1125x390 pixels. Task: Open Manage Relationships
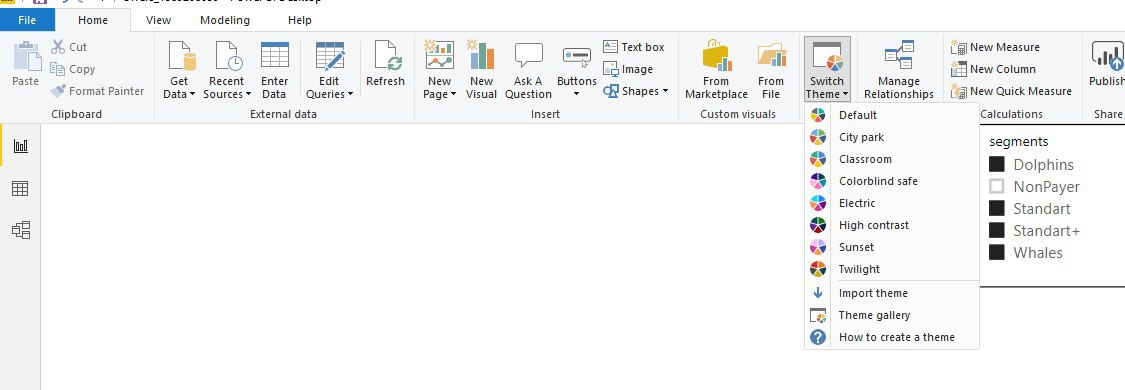899,70
